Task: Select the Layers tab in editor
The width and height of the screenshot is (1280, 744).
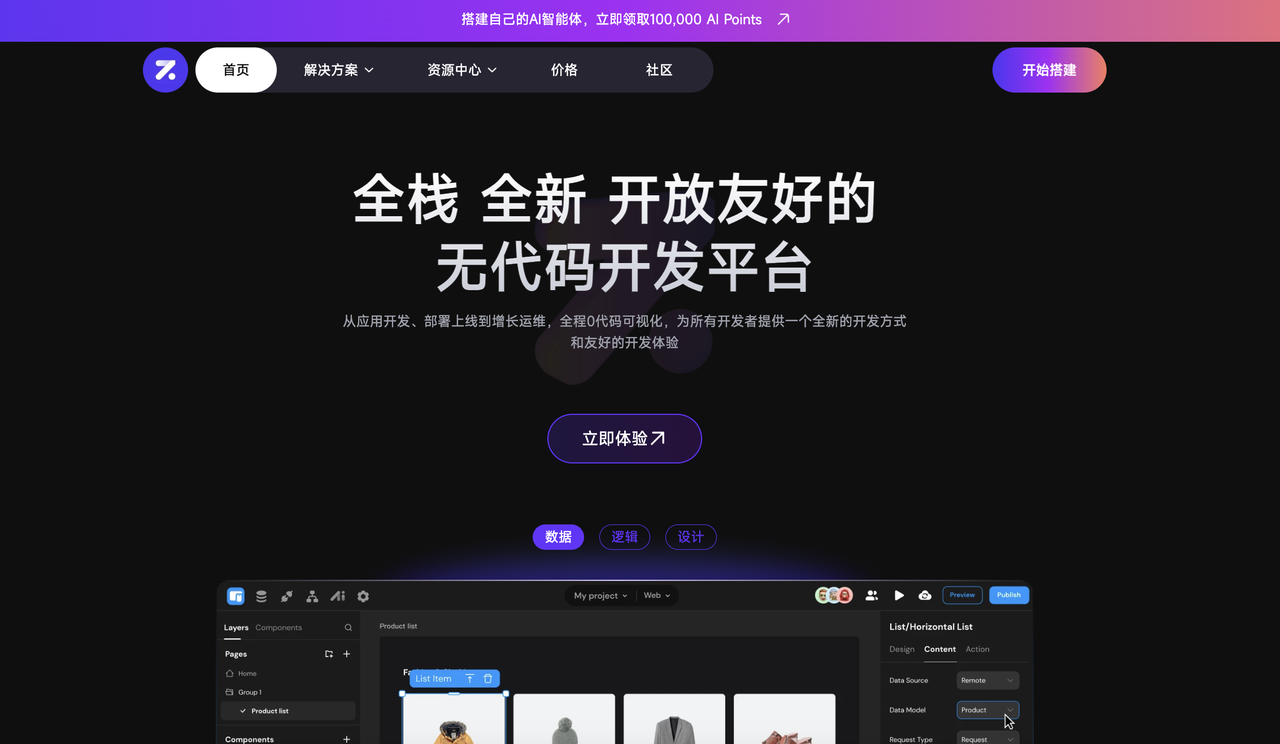Action: [236, 628]
